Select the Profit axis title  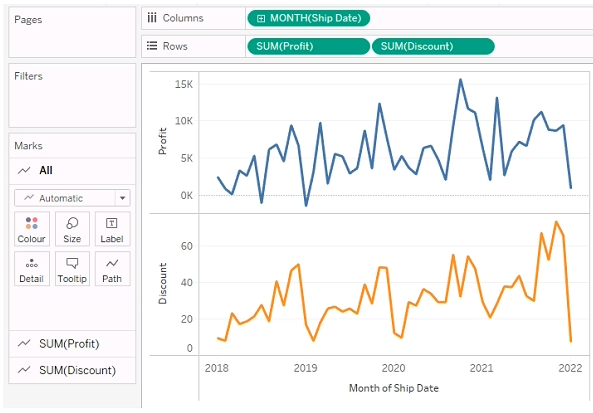(162, 141)
